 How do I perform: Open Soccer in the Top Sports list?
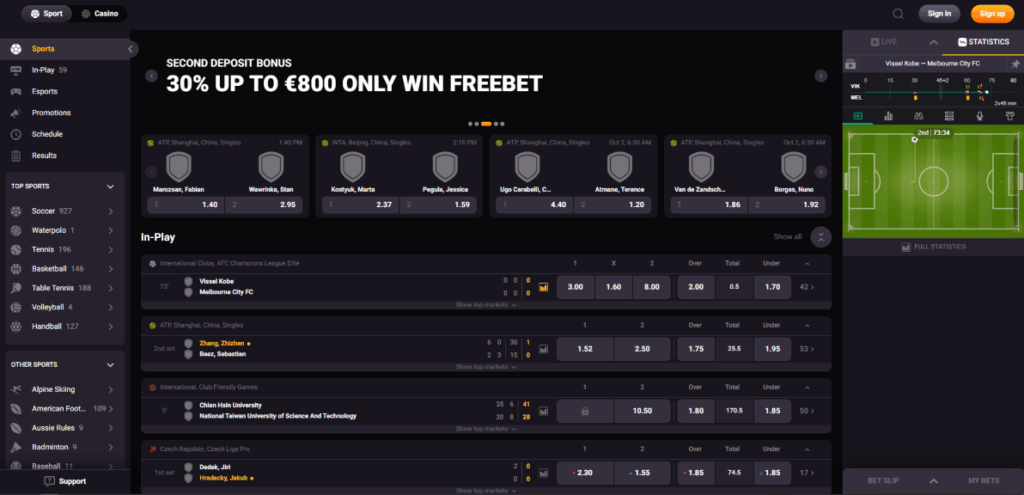coord(42,211)
